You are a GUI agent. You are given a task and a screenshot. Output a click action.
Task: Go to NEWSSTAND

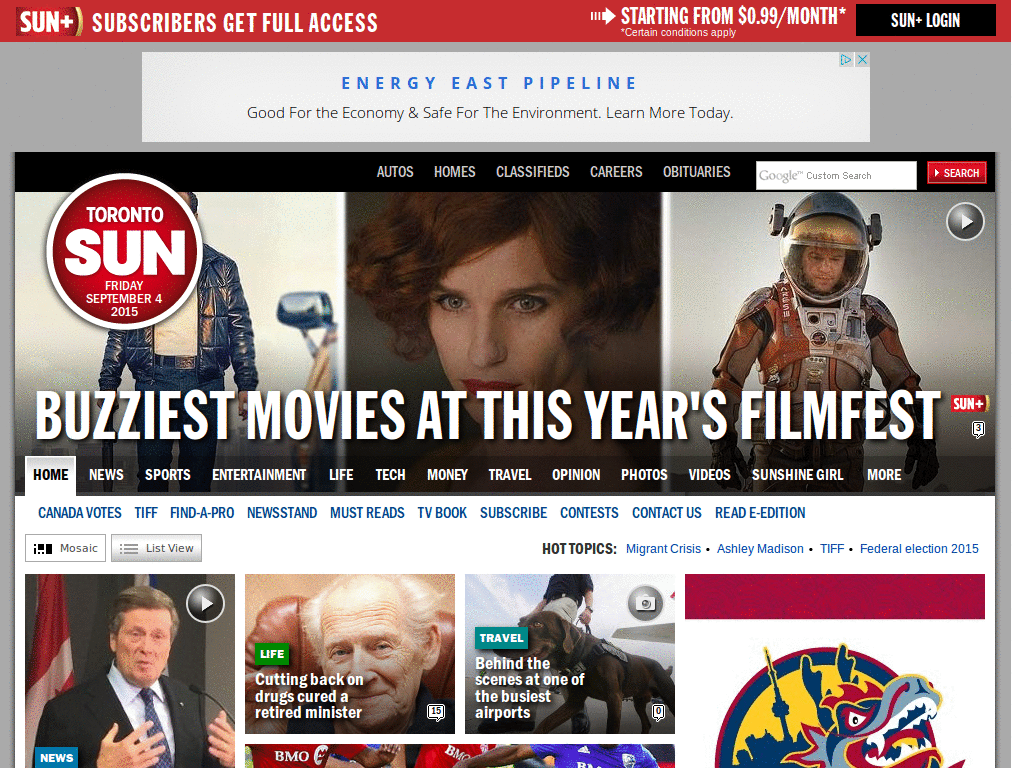click(282, 513)
